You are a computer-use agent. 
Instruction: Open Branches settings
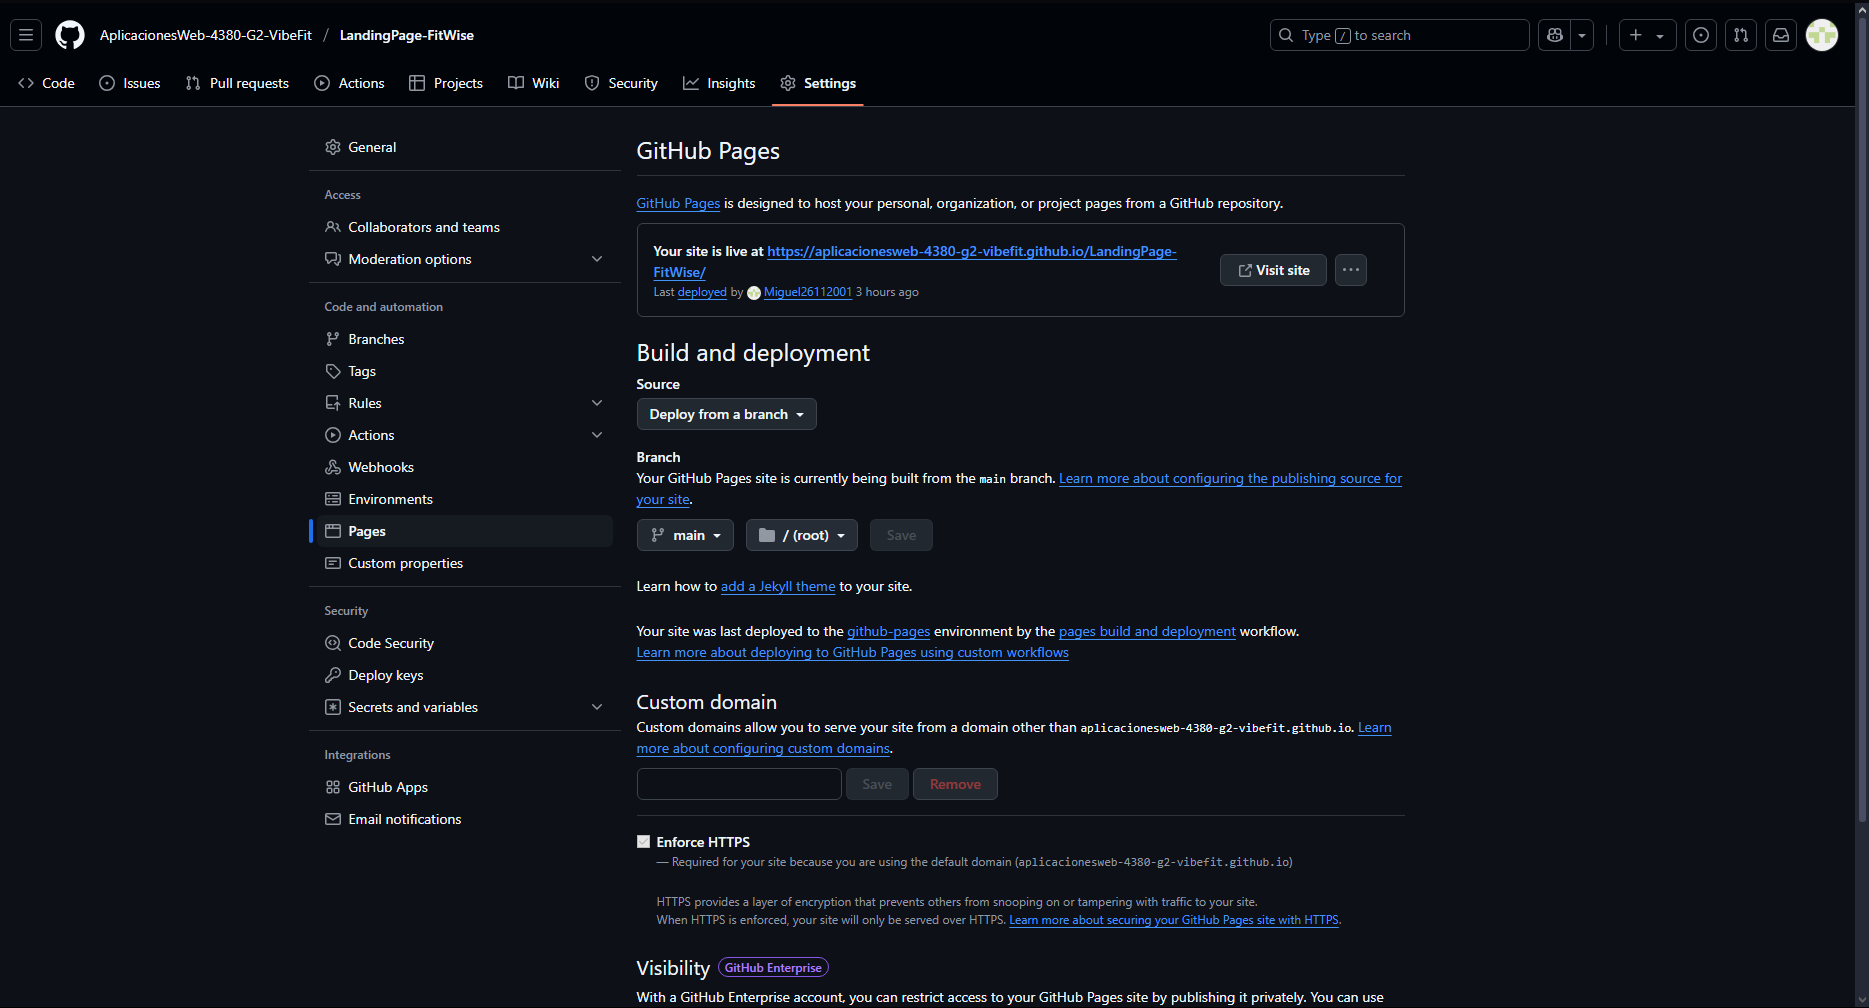pos(465,339)
